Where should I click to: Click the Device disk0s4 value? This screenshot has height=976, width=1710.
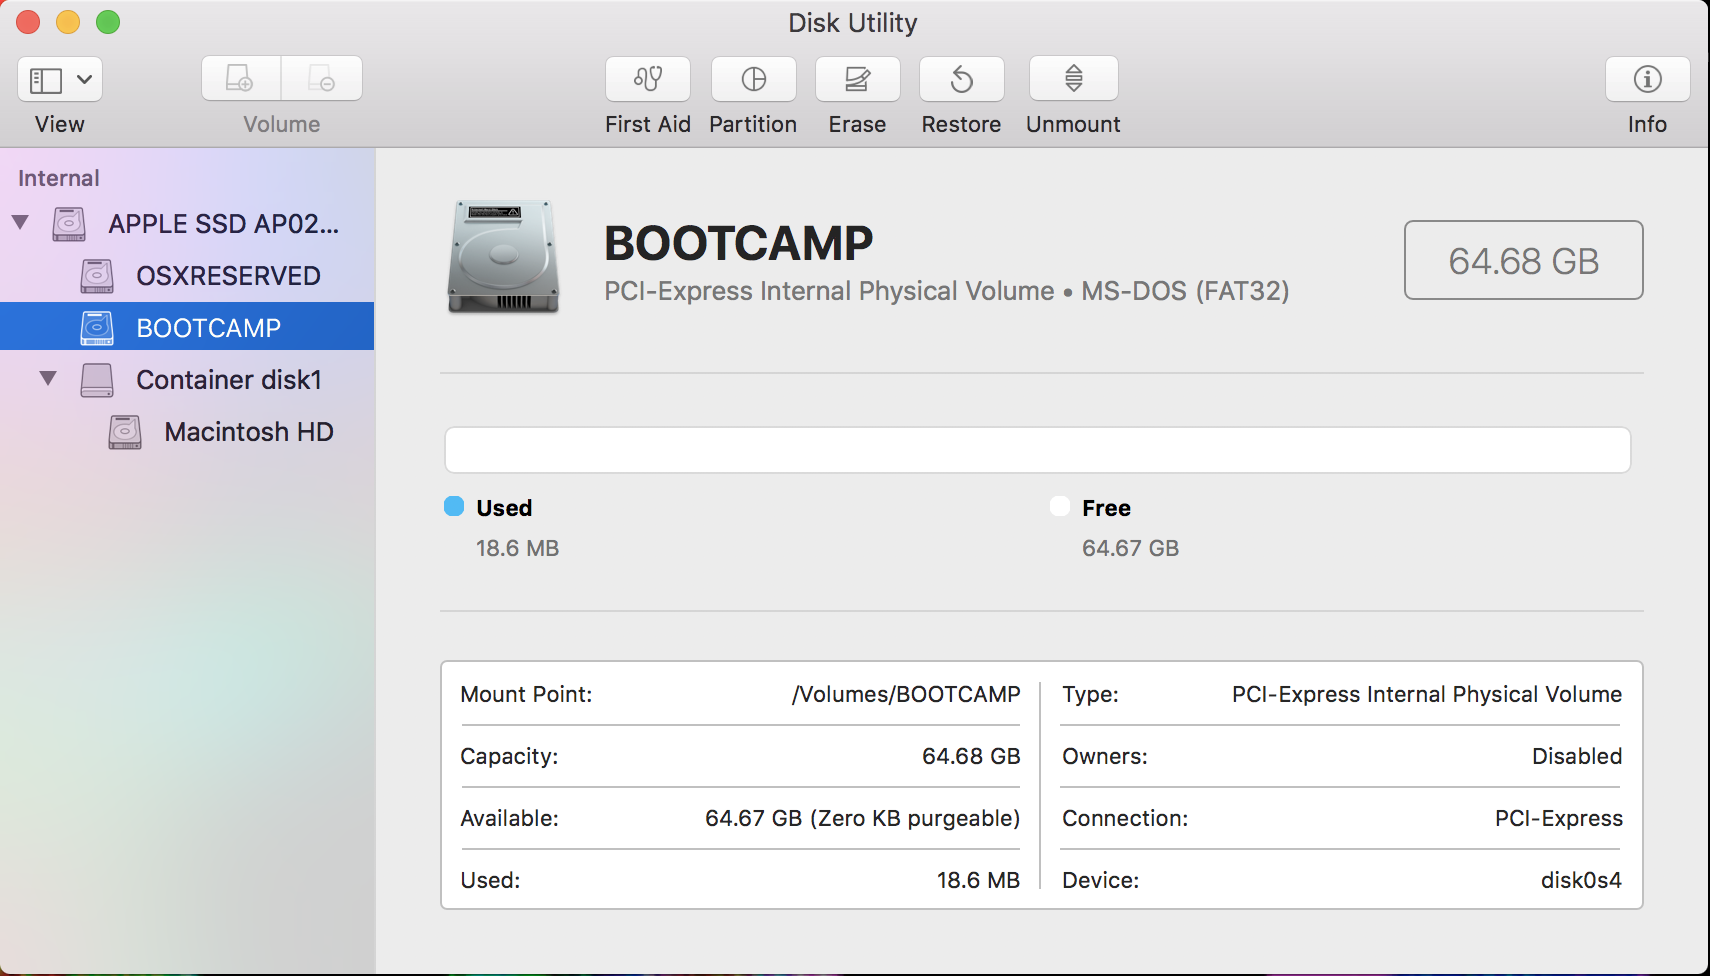pos(1581,880)
